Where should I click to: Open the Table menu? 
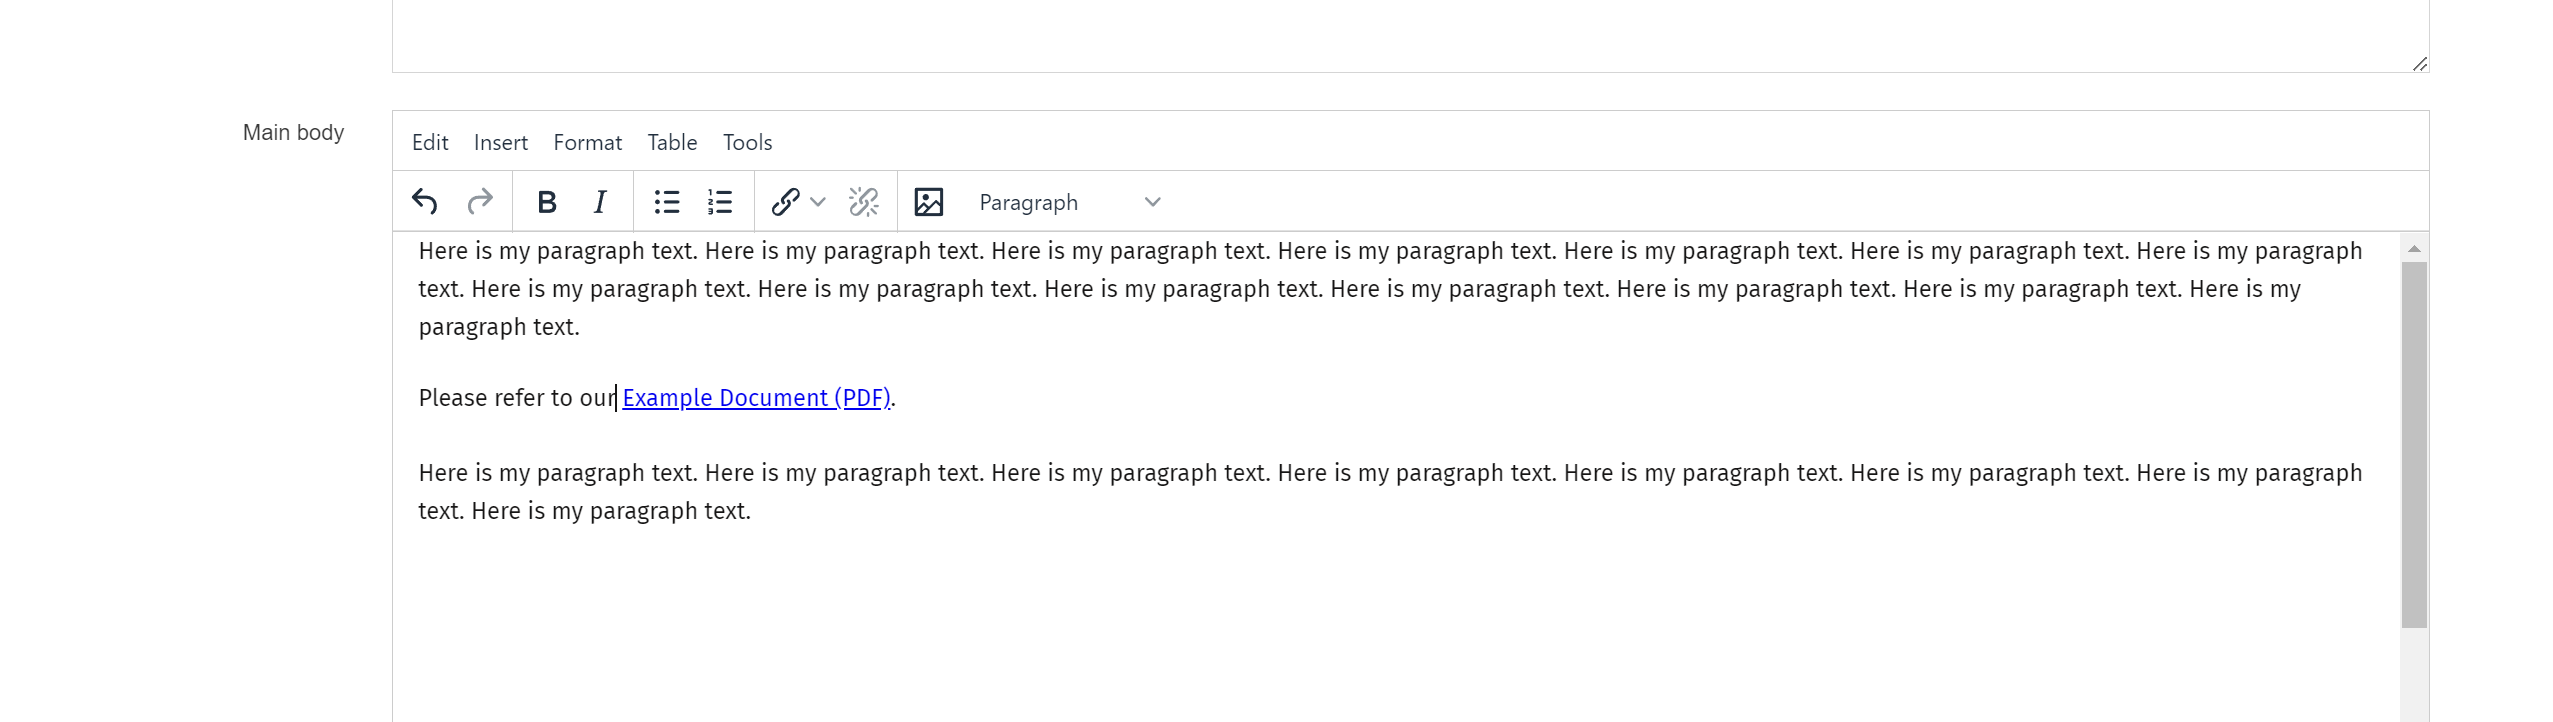tap(672, 142)
